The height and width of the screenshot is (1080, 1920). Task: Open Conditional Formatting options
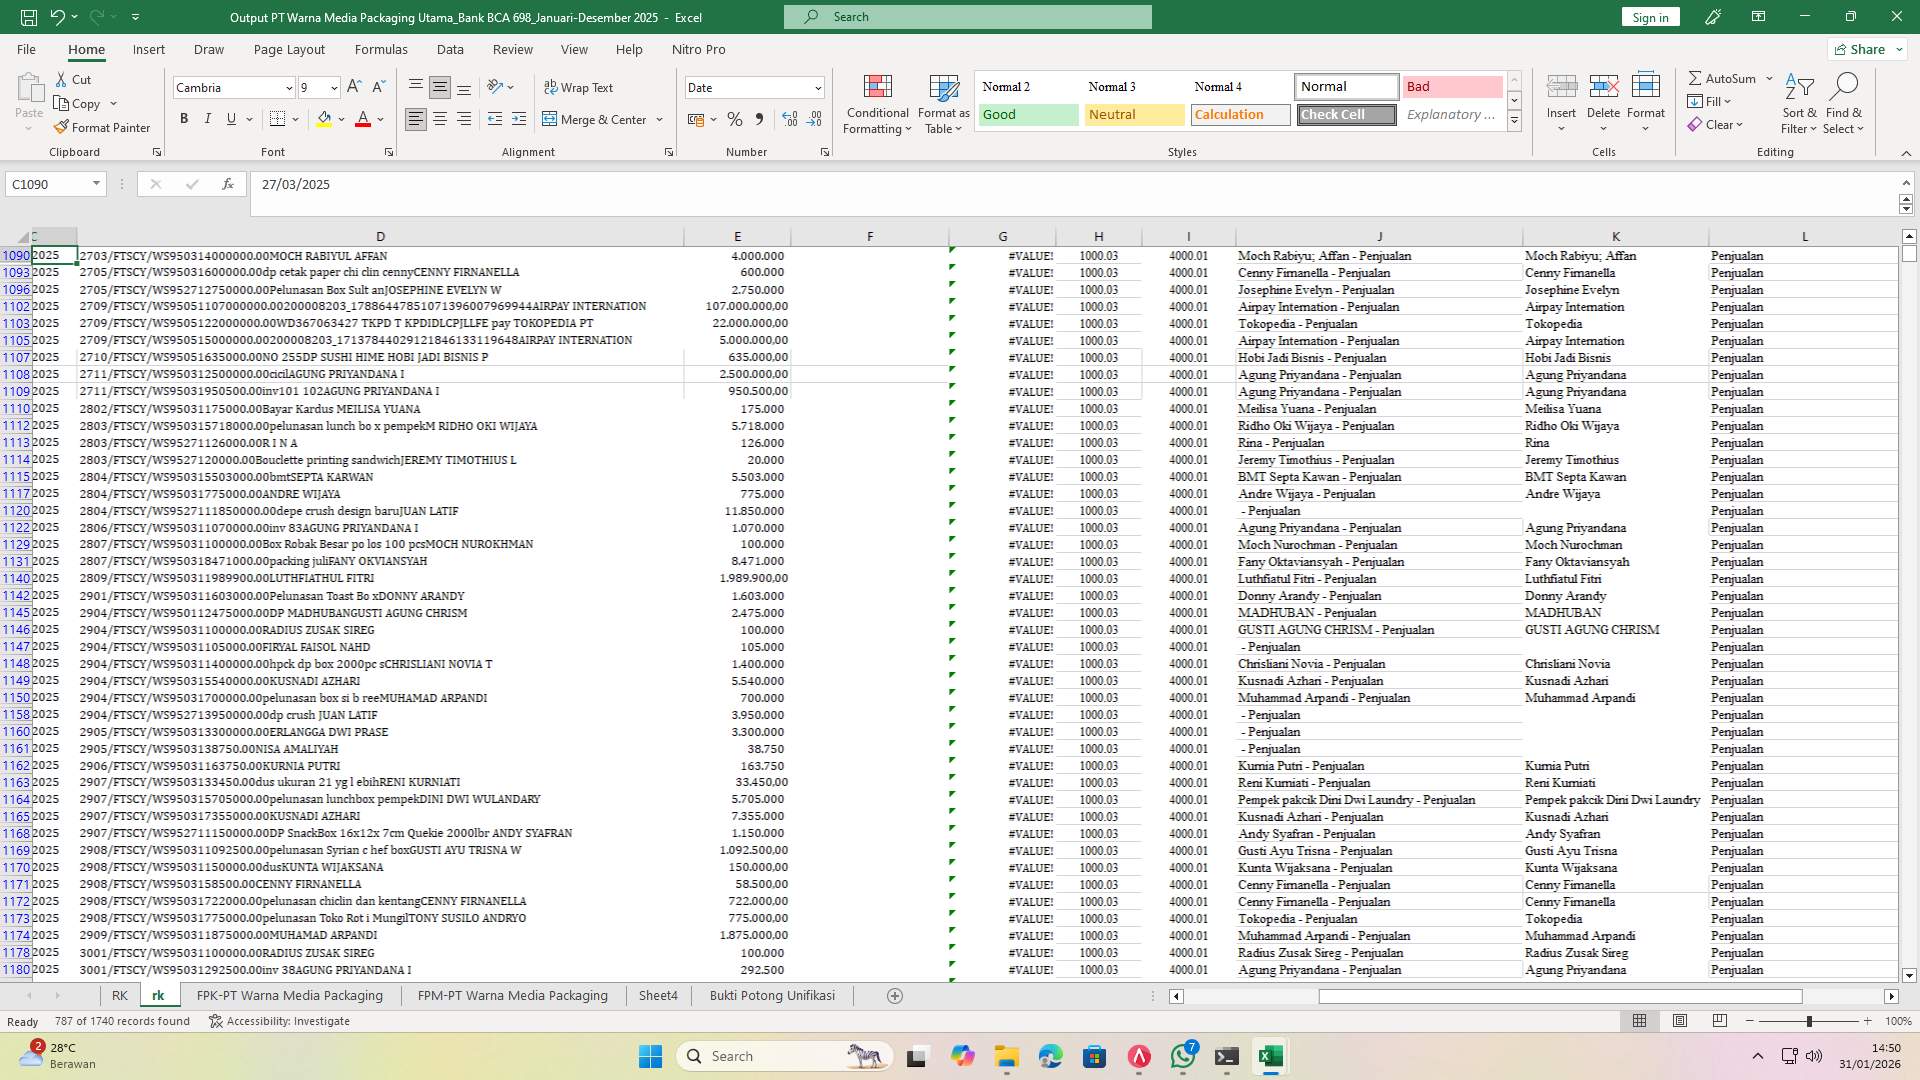877,104
